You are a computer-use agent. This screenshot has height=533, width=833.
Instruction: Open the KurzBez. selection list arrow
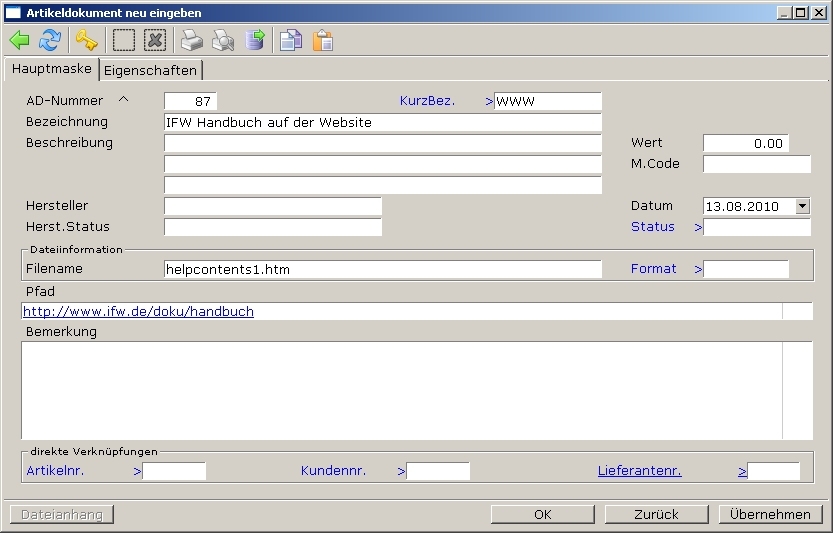point(489,101)
